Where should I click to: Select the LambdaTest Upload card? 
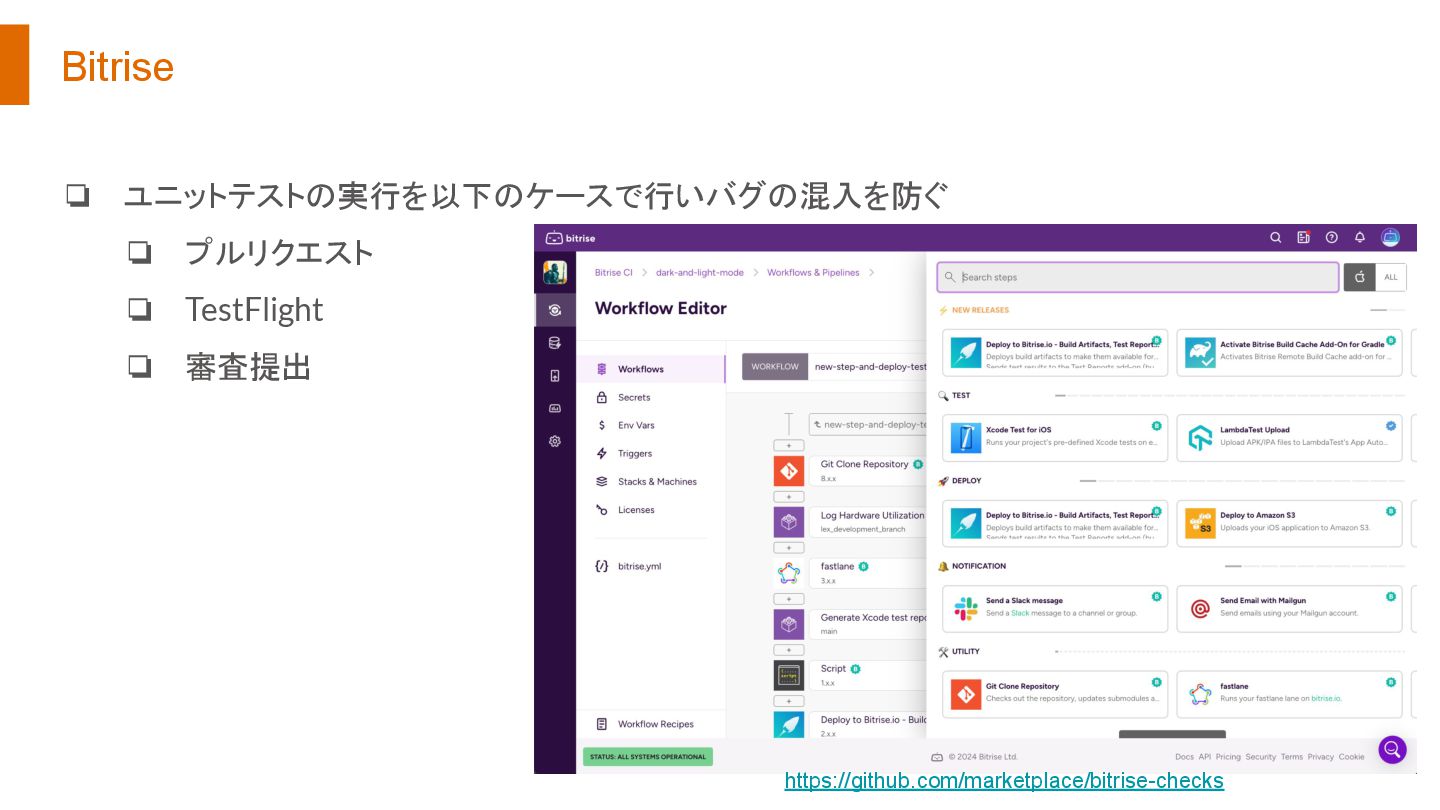(x=1290, y=438)
